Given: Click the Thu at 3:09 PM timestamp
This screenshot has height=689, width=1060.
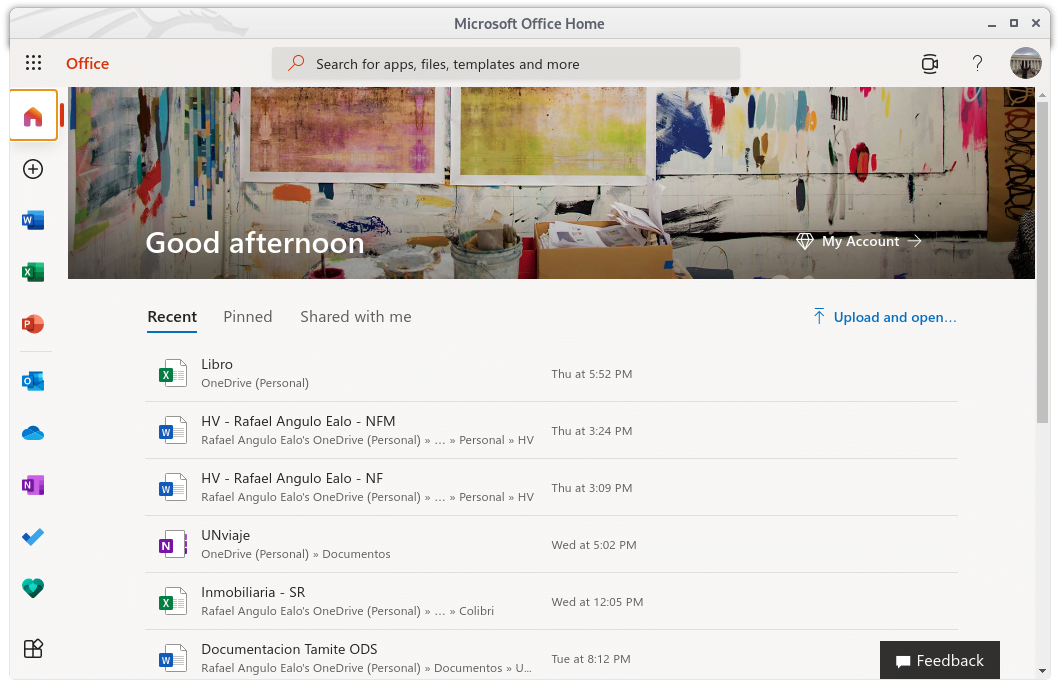Looking at the screenshot, I should pos(592,488).
